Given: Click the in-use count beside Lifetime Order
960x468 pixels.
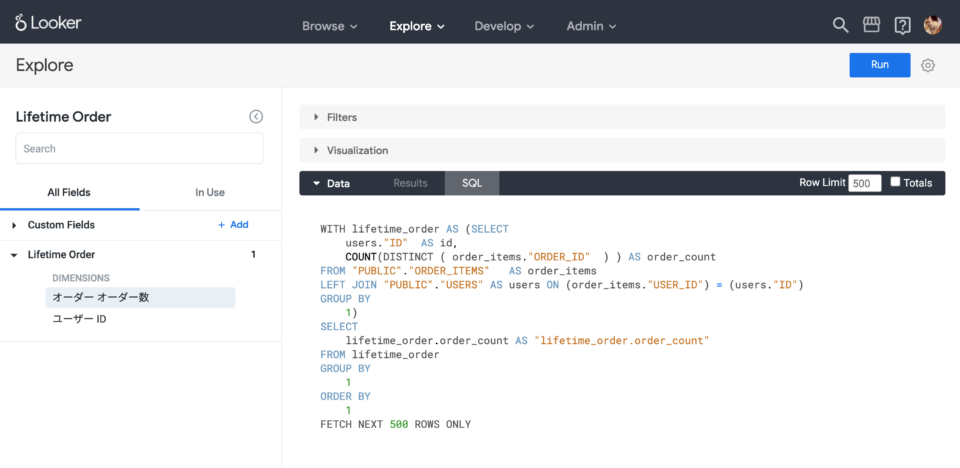Looking at the screenshot, I should (253, 254).
